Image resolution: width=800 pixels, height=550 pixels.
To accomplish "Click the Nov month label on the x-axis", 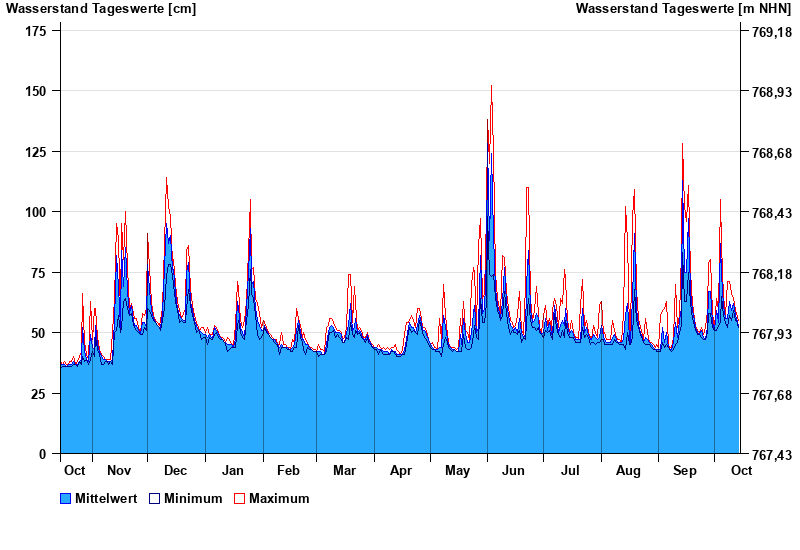I will click(x=119, y=470).
